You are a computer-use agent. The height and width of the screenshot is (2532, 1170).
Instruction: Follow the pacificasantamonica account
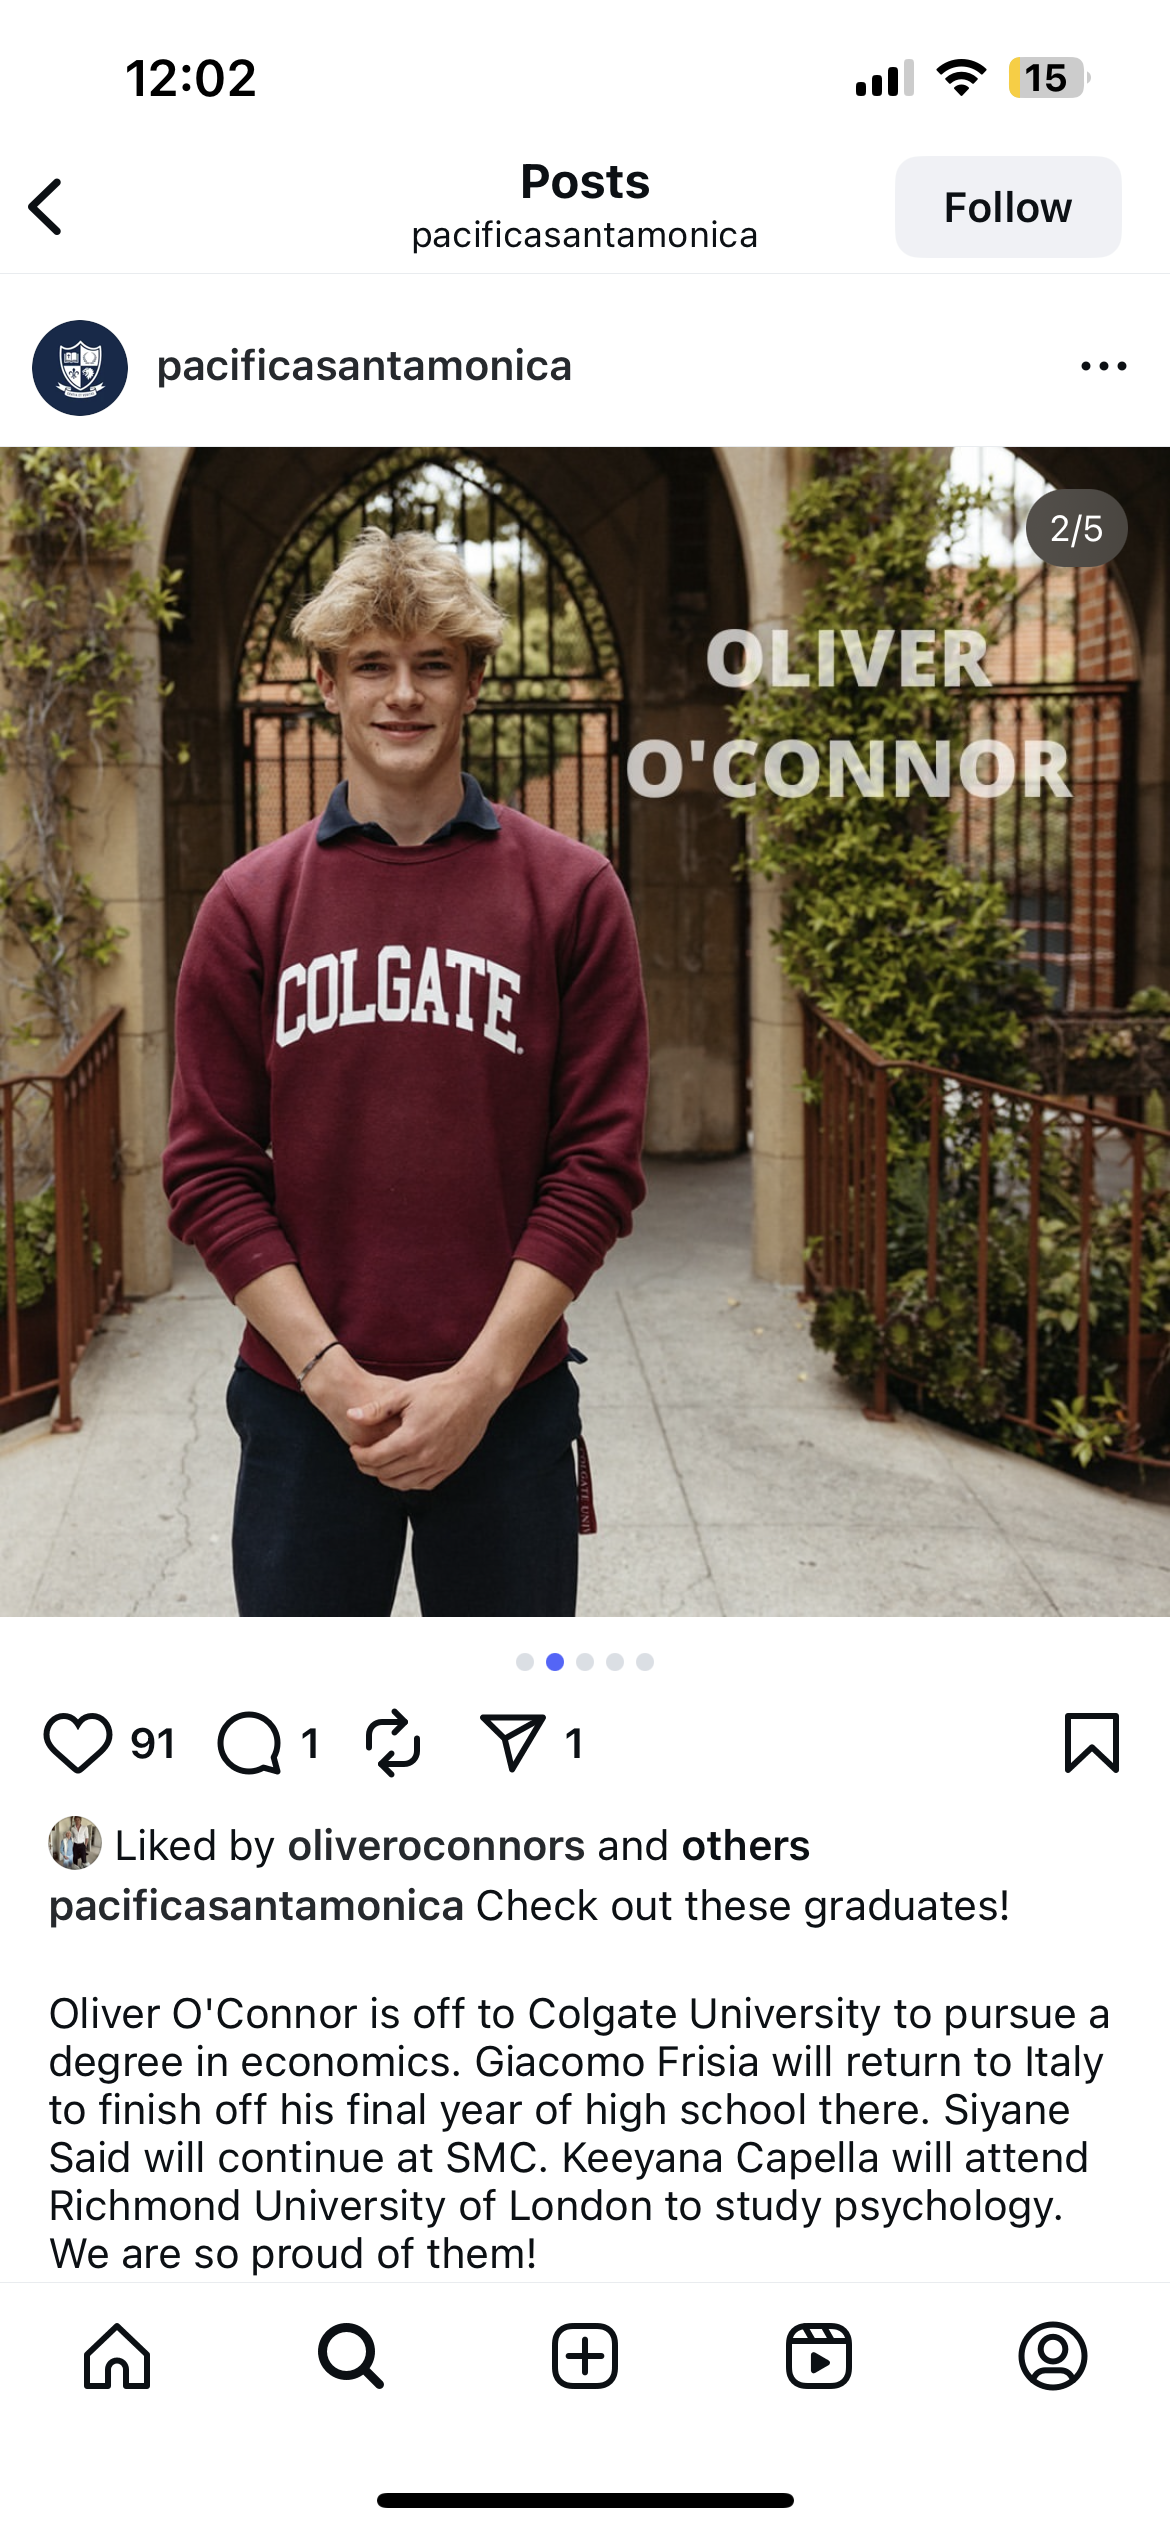[1008, 207]
